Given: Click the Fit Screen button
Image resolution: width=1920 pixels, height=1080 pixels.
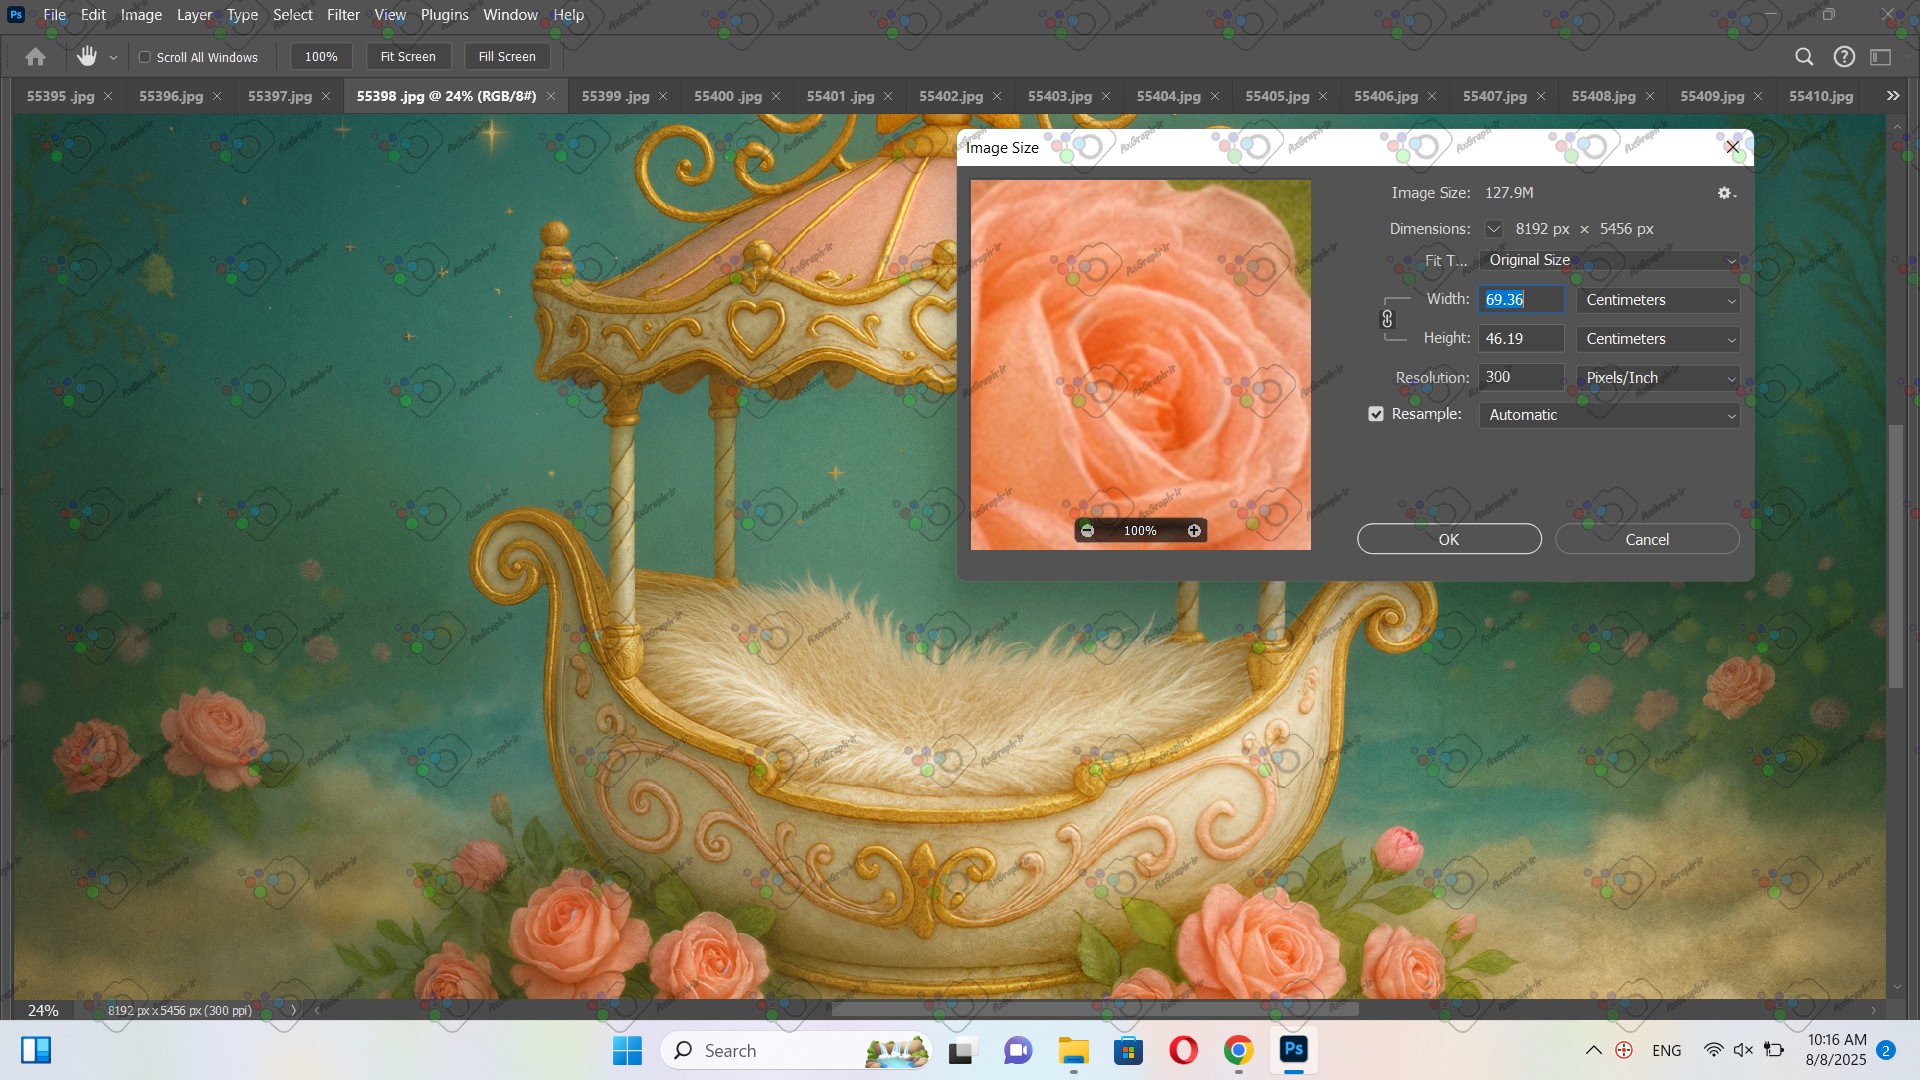Looking at the screenshot, I should pos(408,57).
